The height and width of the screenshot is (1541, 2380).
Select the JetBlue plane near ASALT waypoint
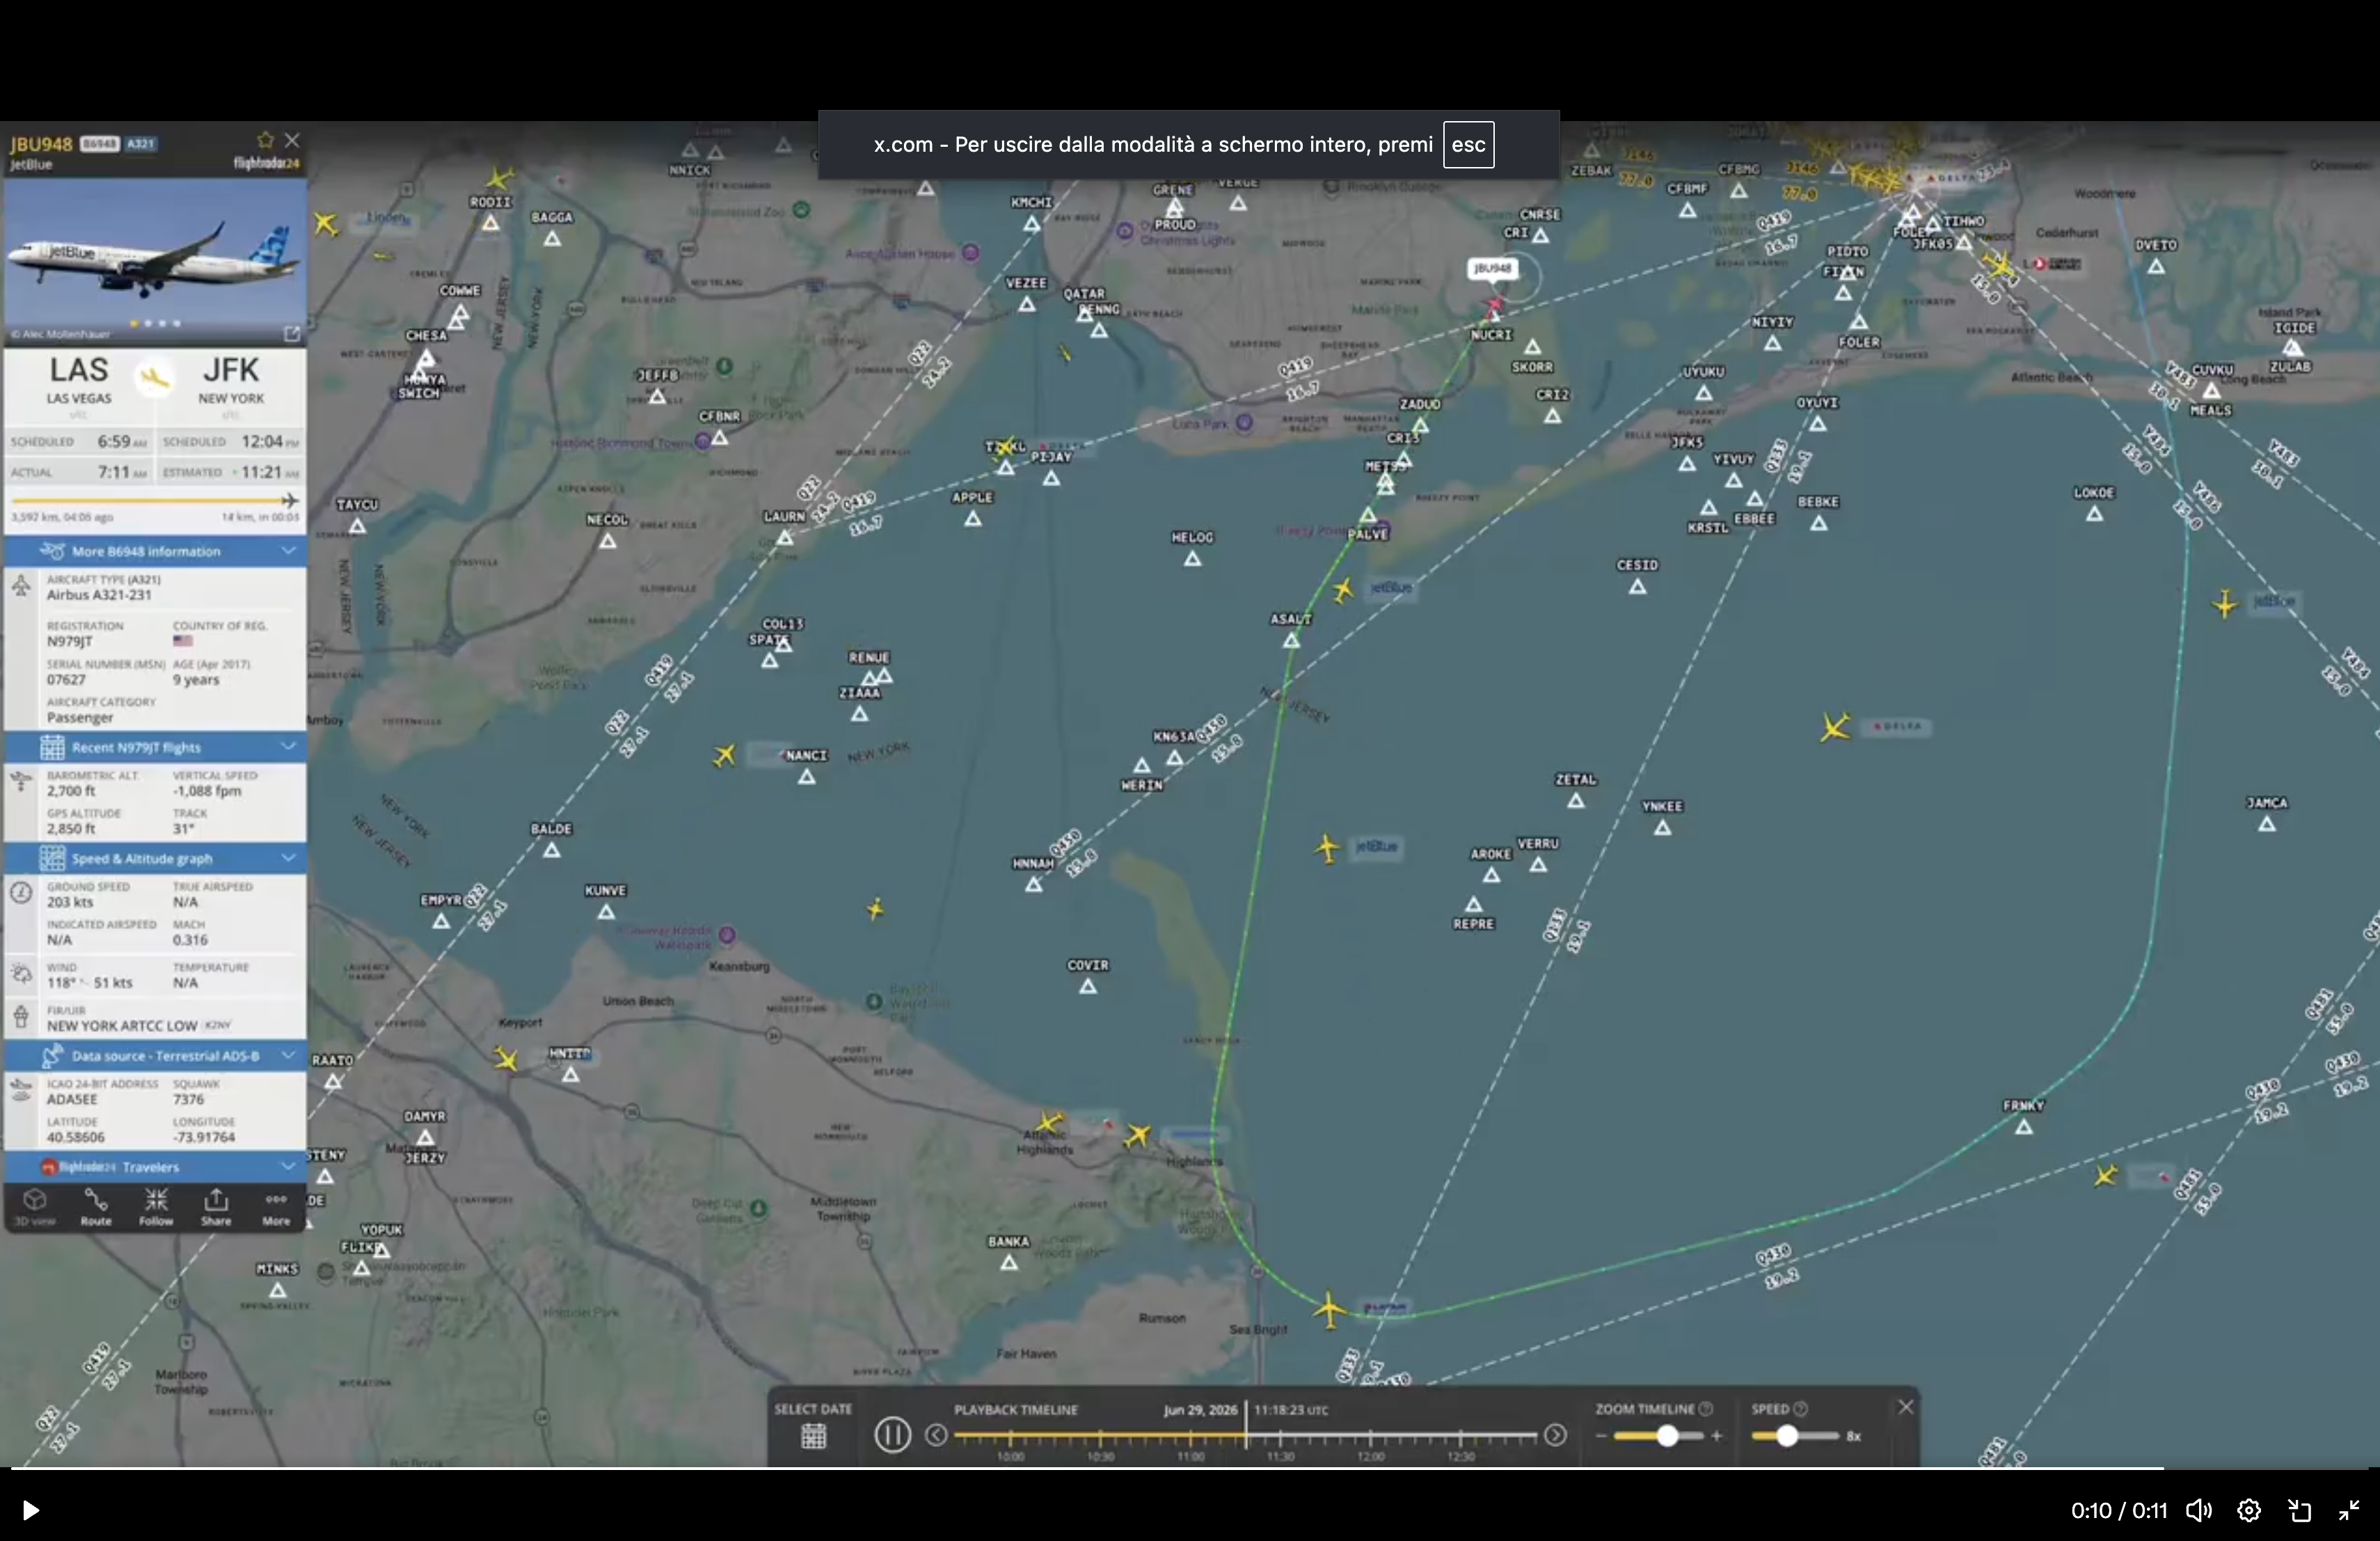1343,590
